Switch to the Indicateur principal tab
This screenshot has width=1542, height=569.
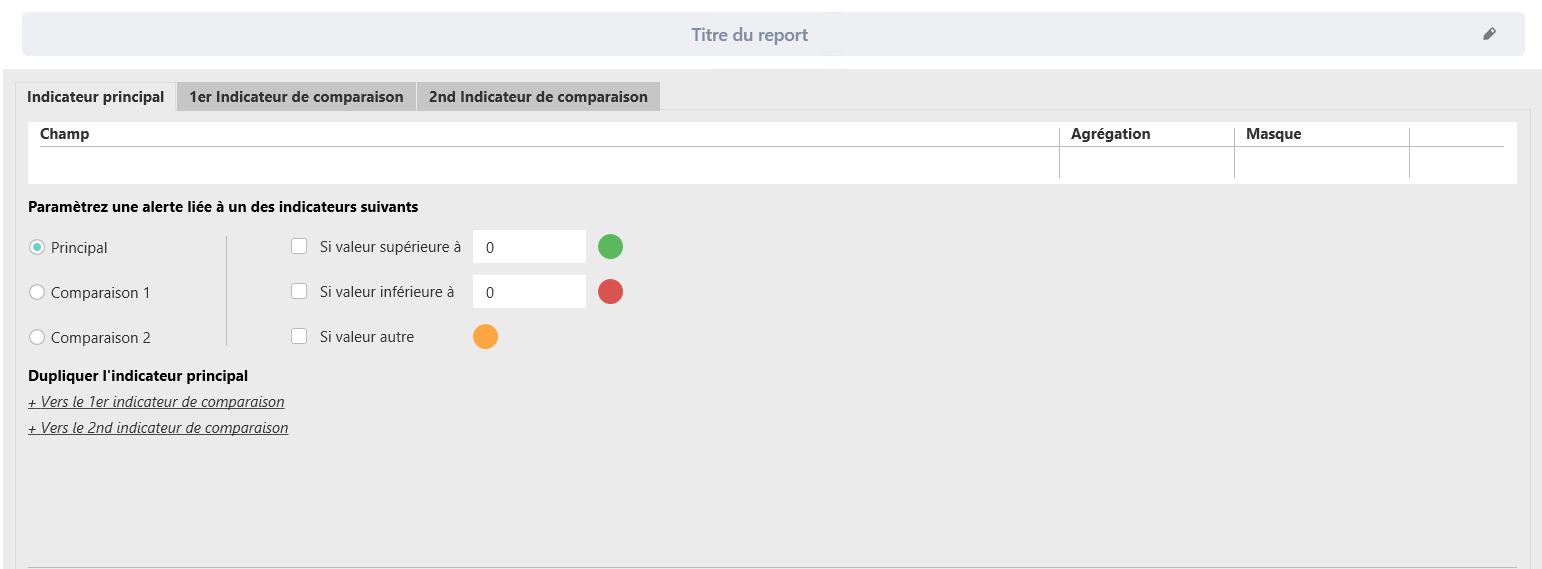click(x=96, y=97)
